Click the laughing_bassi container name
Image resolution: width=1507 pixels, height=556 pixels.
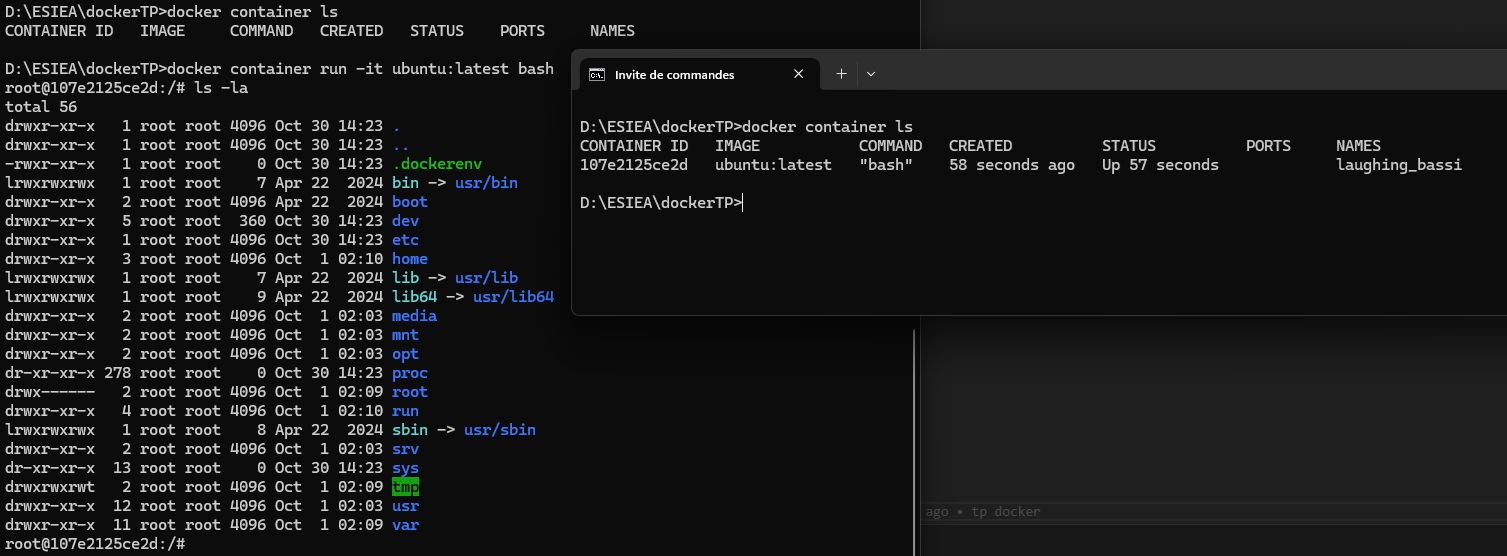1398,165
